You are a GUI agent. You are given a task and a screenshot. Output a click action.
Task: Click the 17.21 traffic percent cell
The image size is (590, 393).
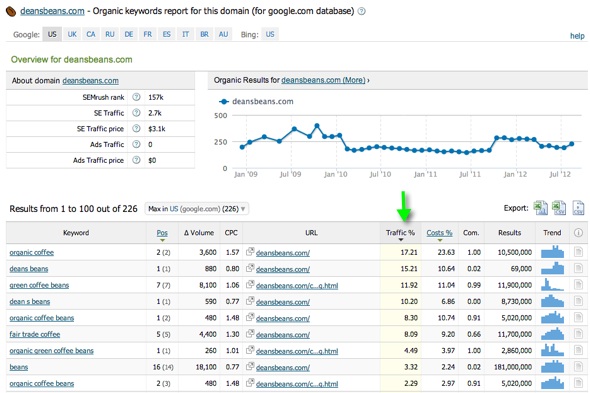409,252
